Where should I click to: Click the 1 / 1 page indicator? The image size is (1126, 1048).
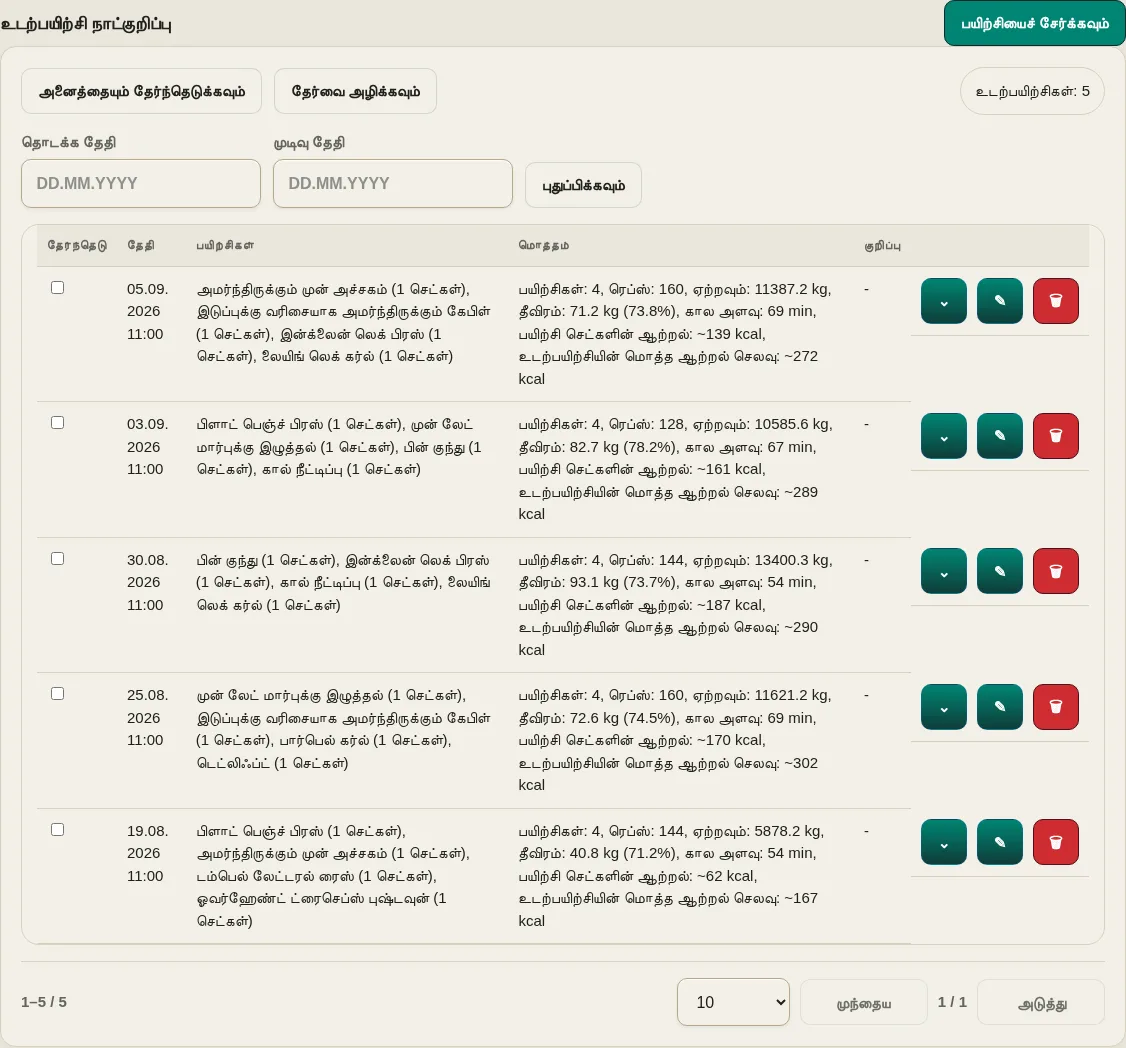pyautogui.click(x=952, y=1002)
